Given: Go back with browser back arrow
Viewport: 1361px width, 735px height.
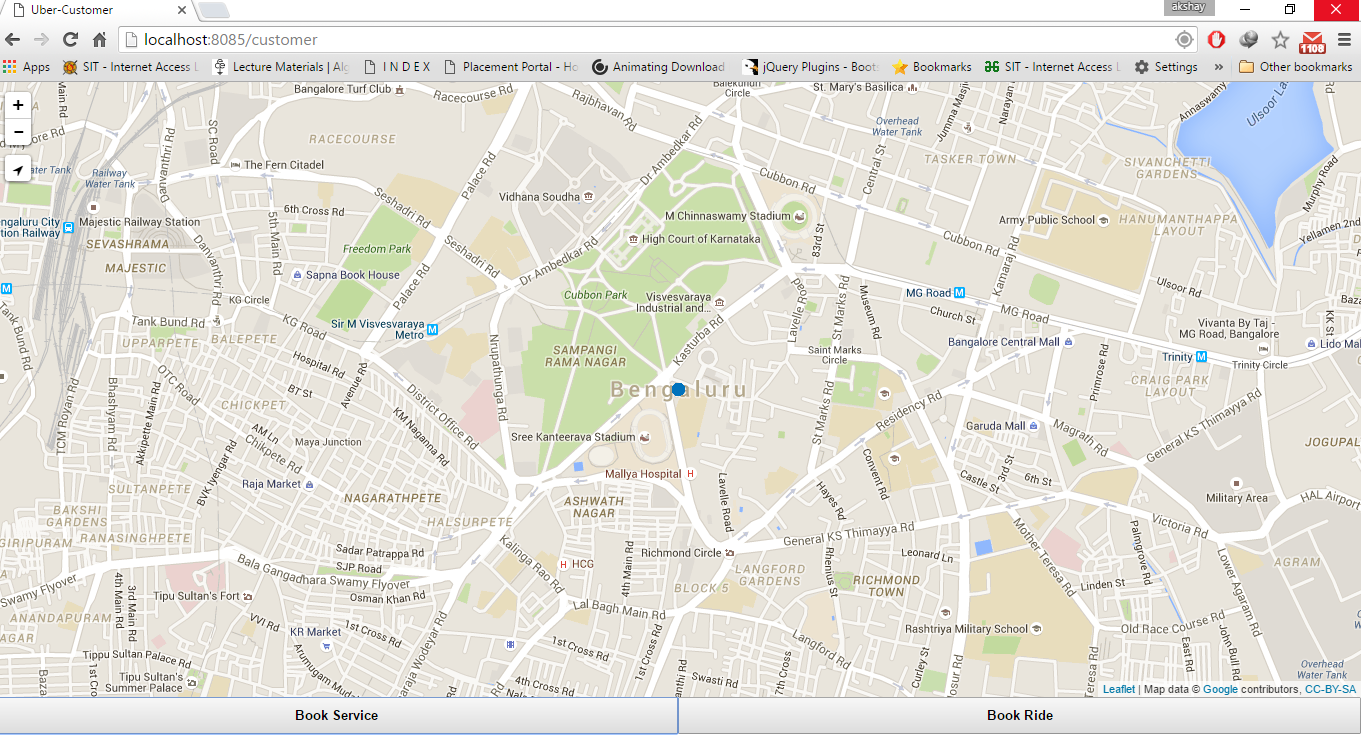Looking at the screenshot, I should [x=13, y=40].
